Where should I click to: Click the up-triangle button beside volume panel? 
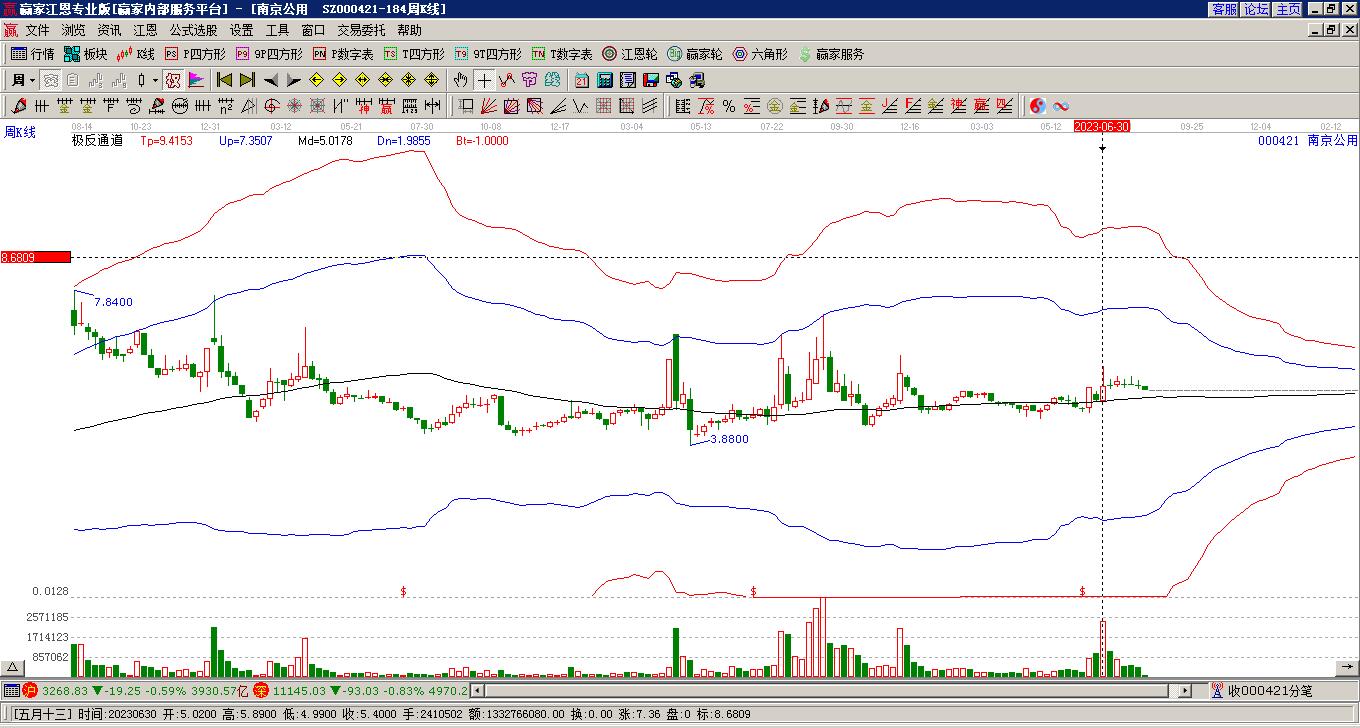[12, 668]
